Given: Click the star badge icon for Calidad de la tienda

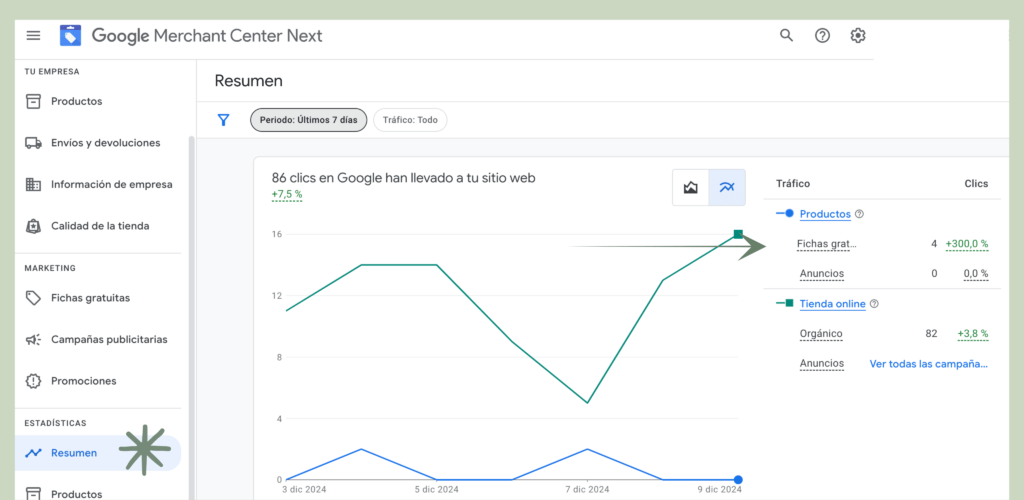Looking at the screenshot, I should (x=33, y=226).
